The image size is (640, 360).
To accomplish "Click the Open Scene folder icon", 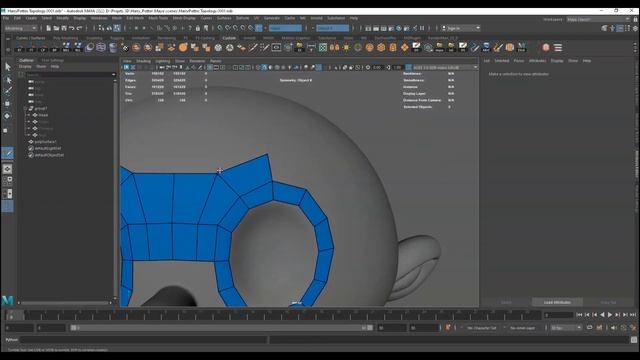I will (x=56, y=28).
